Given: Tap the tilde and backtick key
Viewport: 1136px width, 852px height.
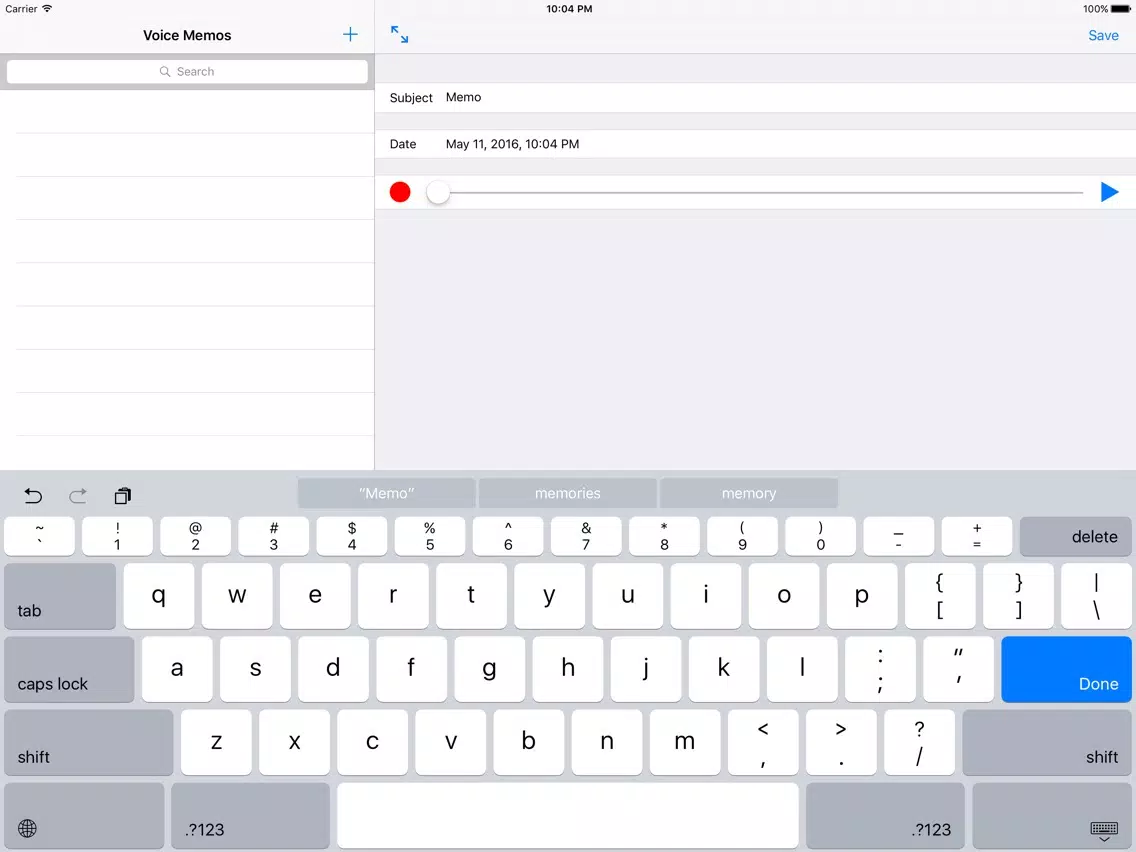Looking at the screenshot, I should click(x=39, y=536).
